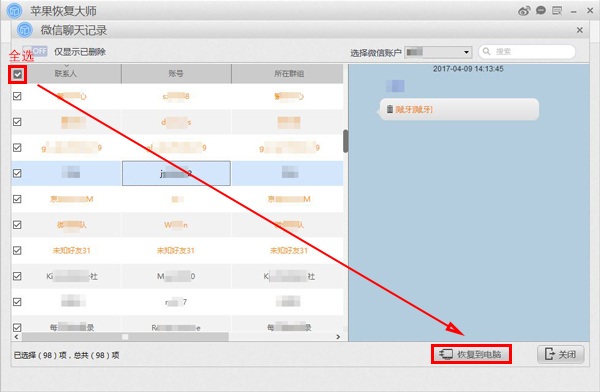Screen dimensions: 600x392
Task: Open the 选择微信账户 dropdown
Action: [x=438, y=52]
